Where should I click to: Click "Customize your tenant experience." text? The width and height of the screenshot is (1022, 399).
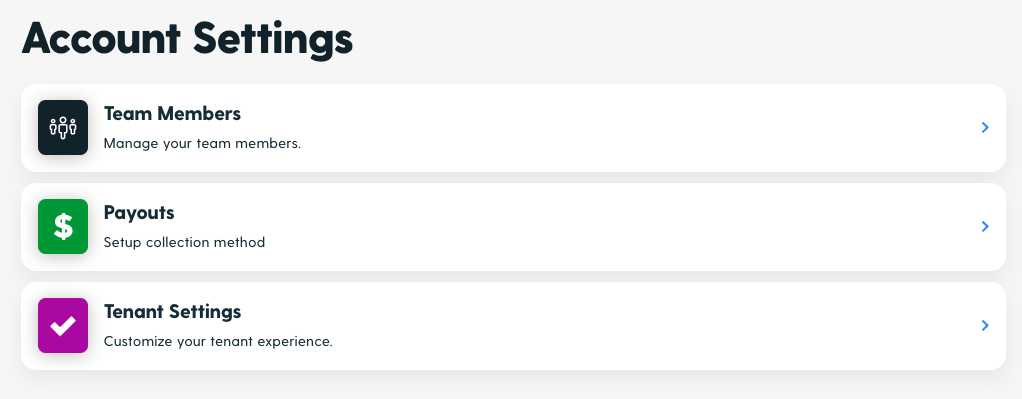(218, 342)
